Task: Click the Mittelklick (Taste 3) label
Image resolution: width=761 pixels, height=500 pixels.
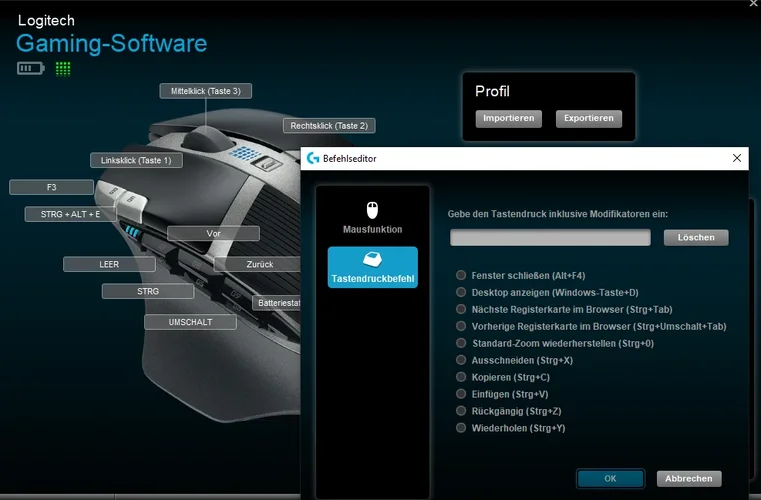Action: tap(206, 91)
